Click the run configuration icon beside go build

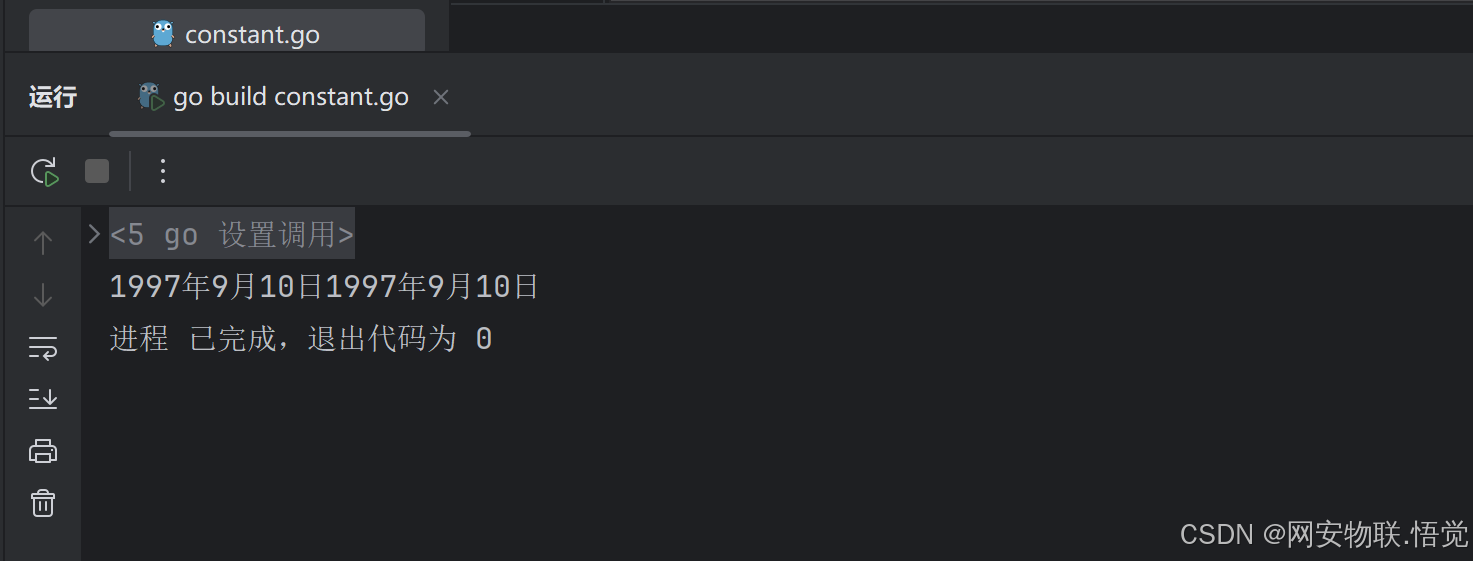pos(151,96)
